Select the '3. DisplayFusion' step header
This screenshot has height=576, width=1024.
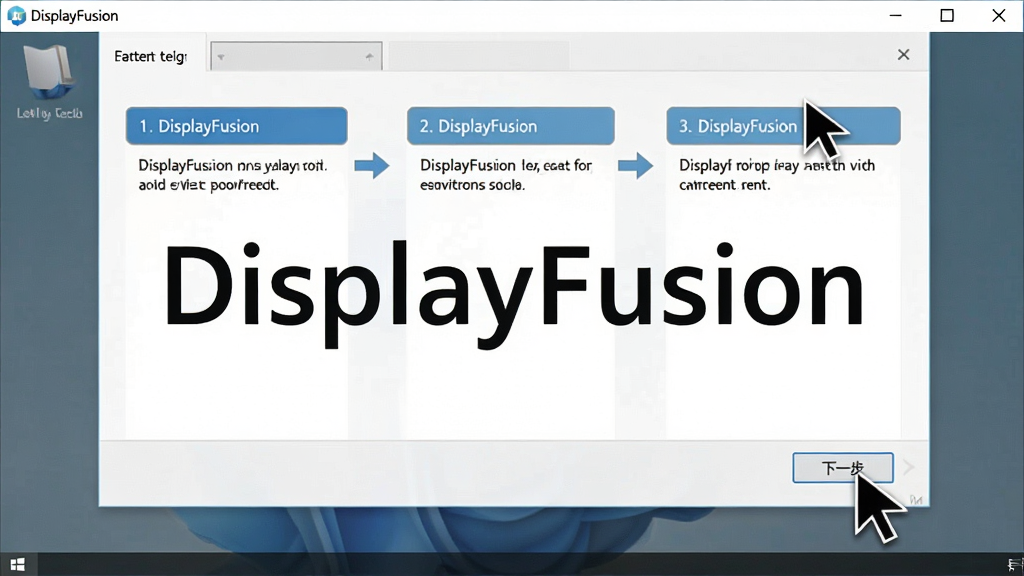pyautogui.click(x=783, y=126)
